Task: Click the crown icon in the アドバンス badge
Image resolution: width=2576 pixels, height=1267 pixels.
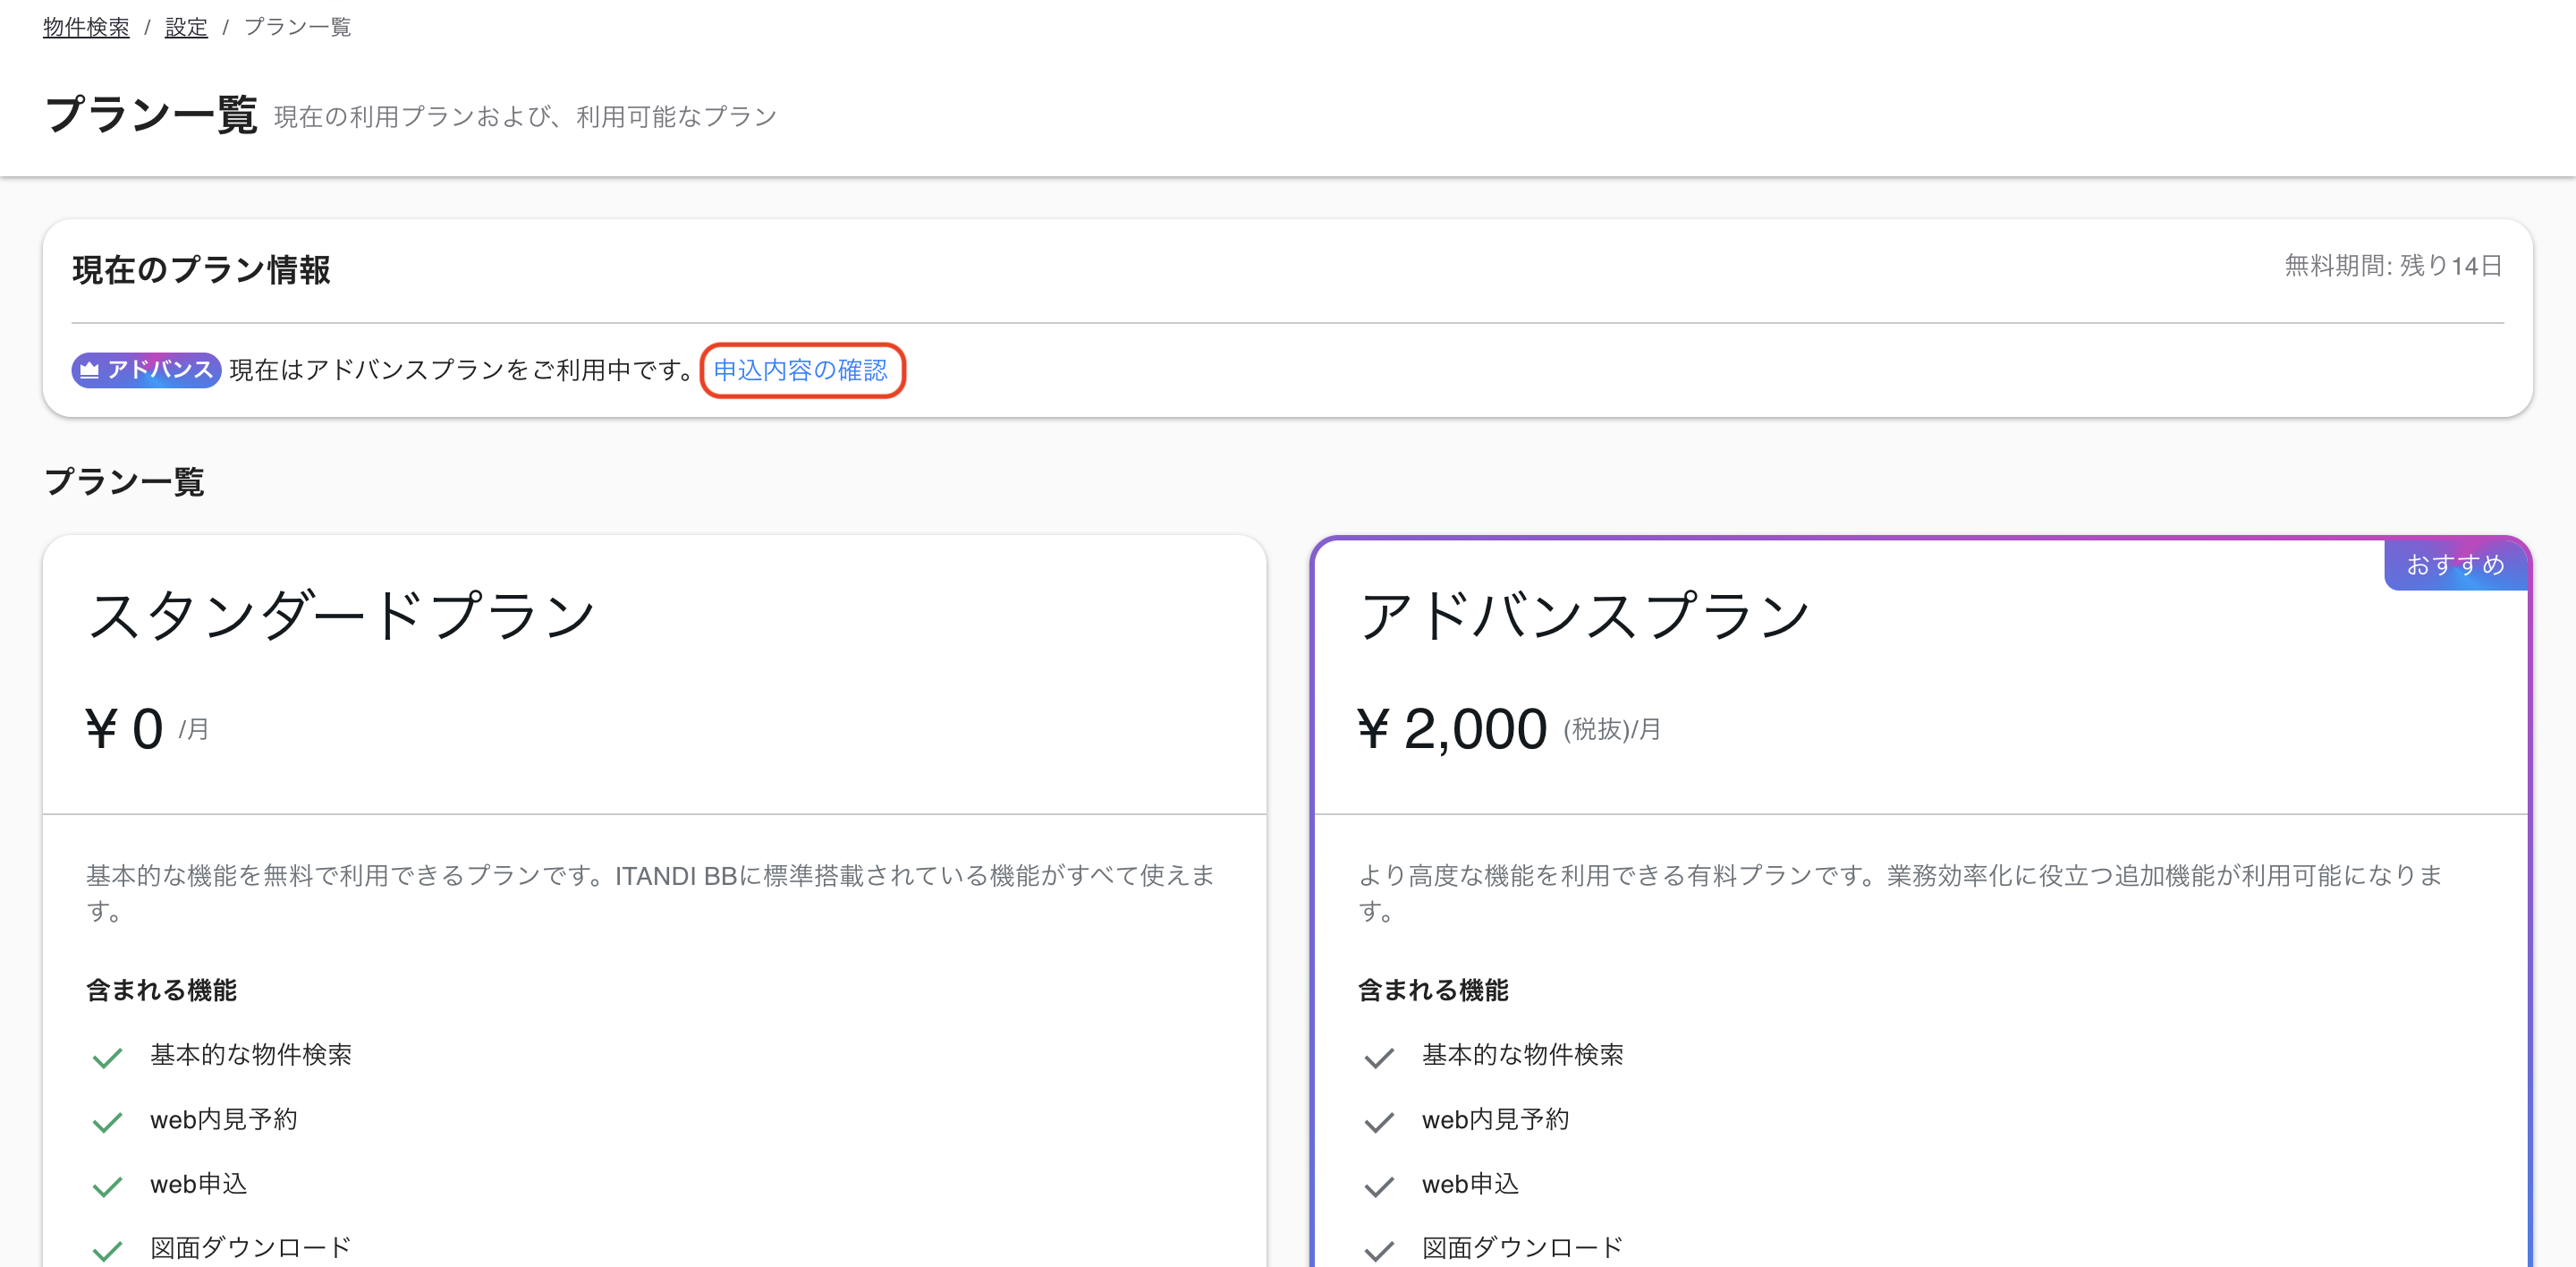Action: click(89, 370)
